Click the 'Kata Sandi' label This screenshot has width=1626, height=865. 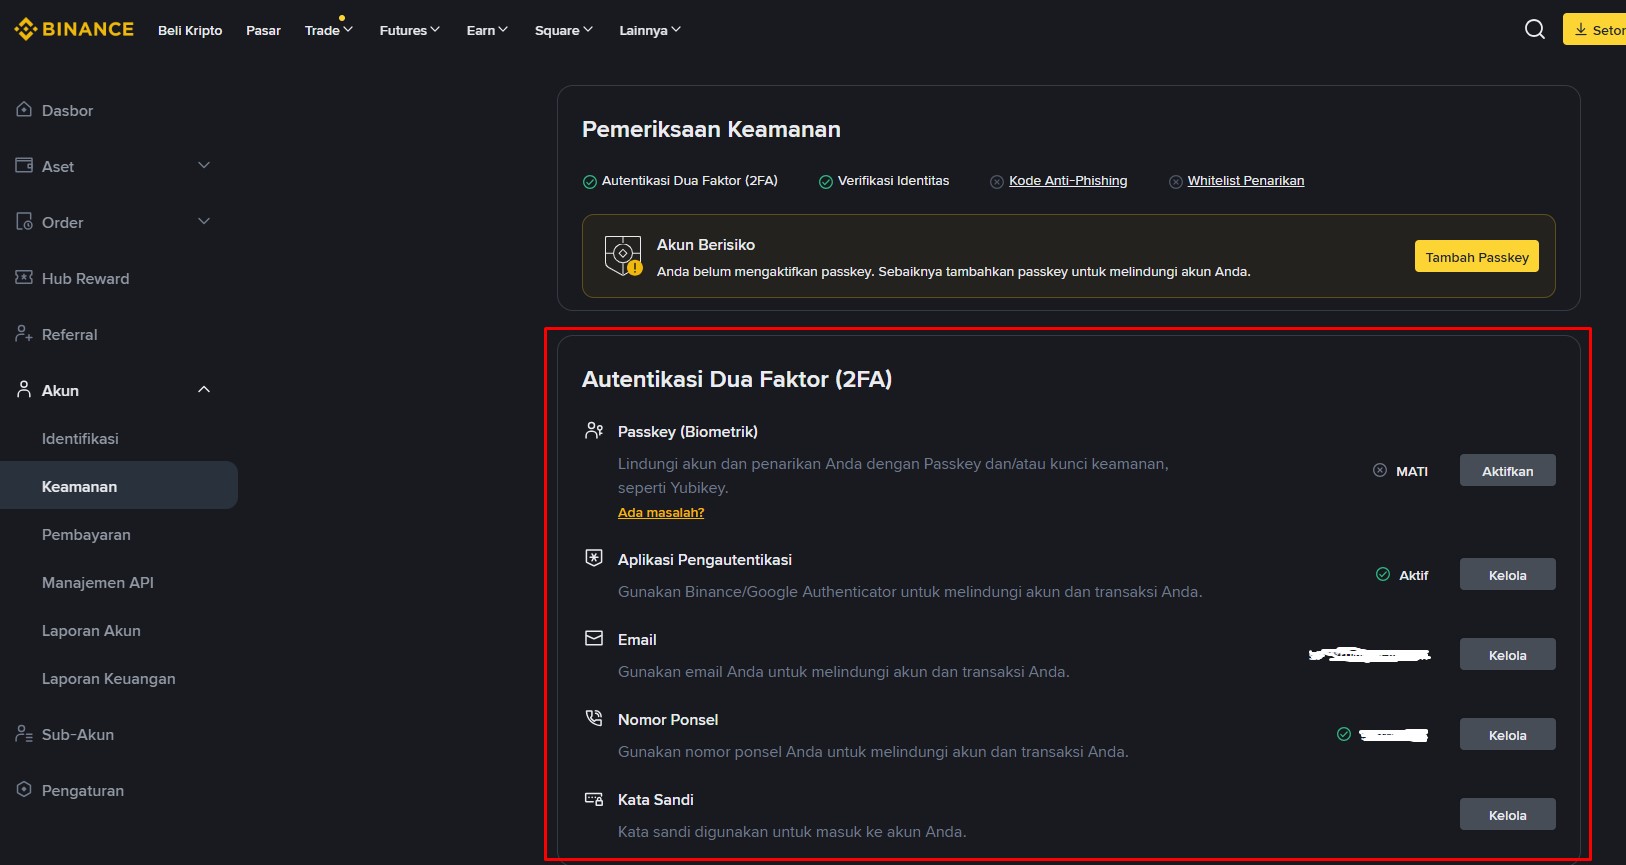(x=656, y=799)
